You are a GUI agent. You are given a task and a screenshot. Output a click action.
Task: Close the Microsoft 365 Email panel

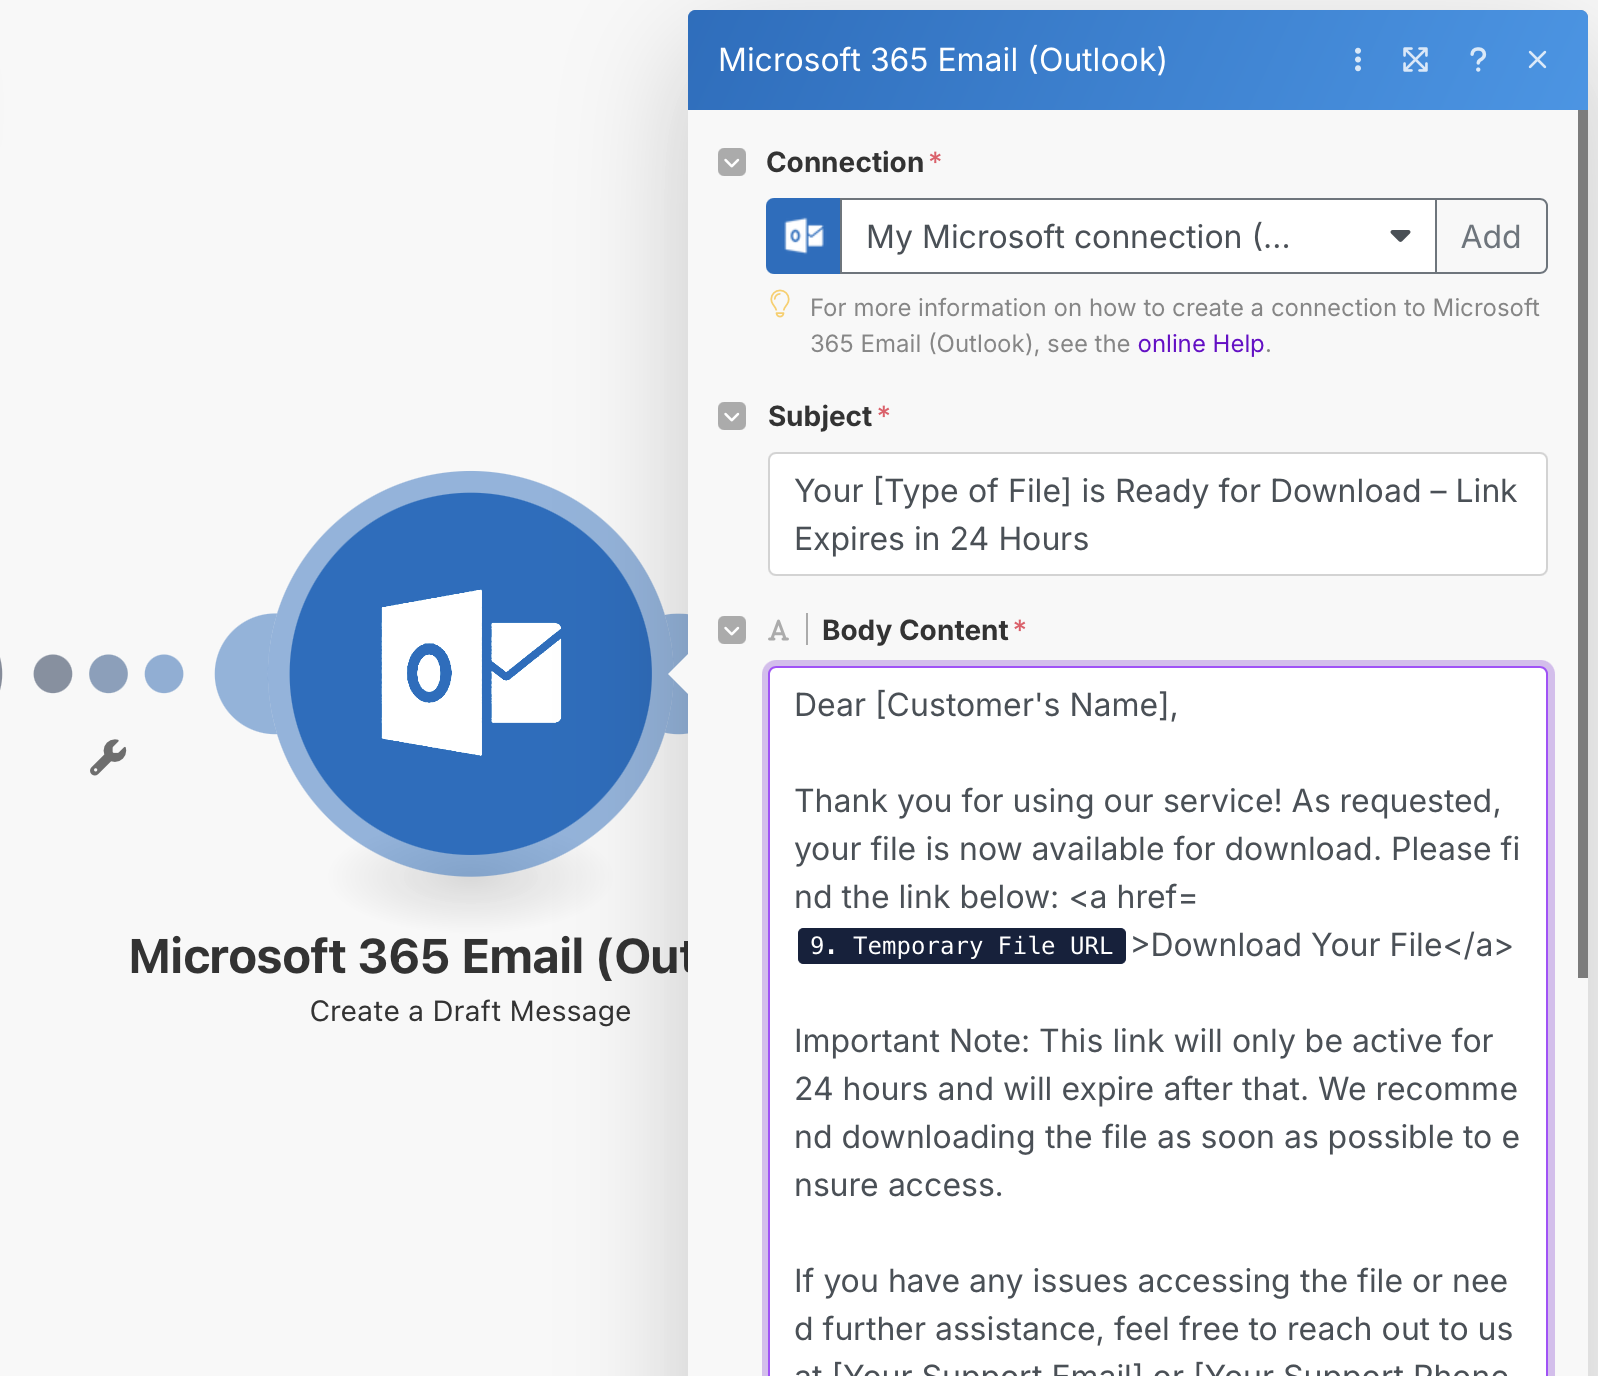tap(1537, 60)
